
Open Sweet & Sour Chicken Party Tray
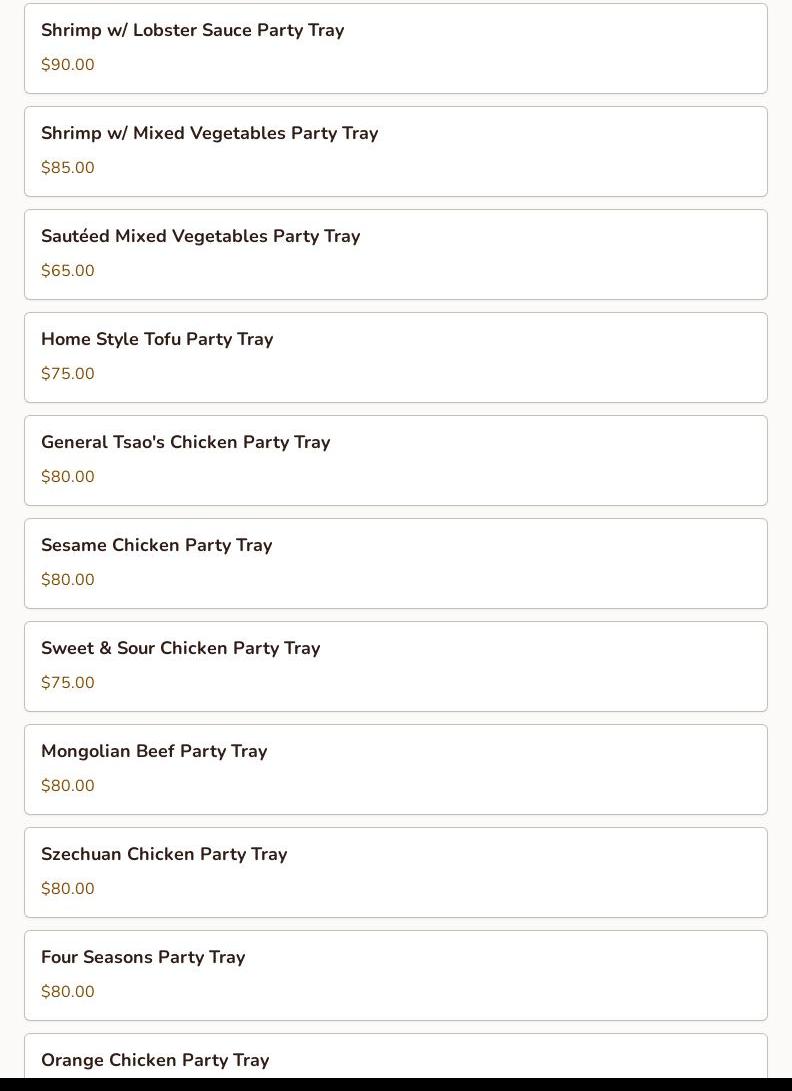tap(180, 648)
